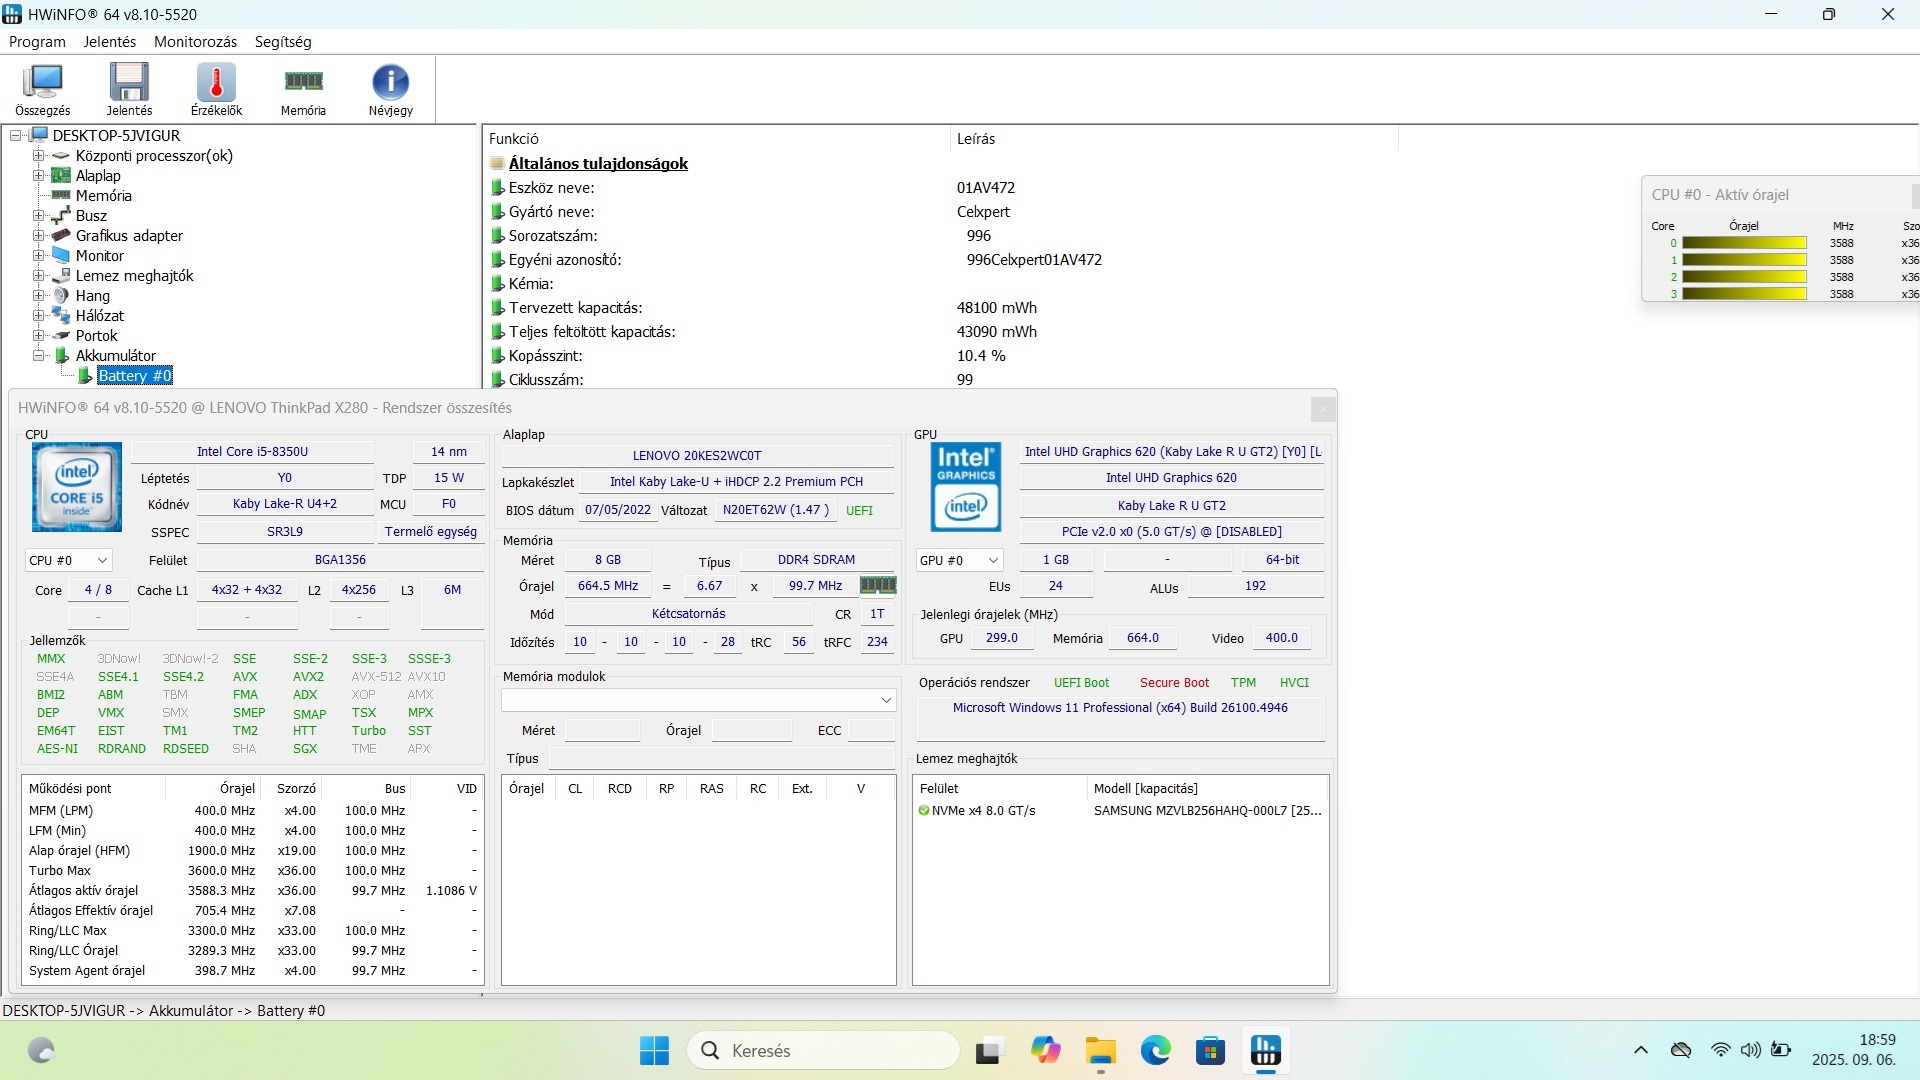Open the GPU #0 selector dropdown
The width and height of the screenshot is (1920, 1080).
[x=958, y=561]
